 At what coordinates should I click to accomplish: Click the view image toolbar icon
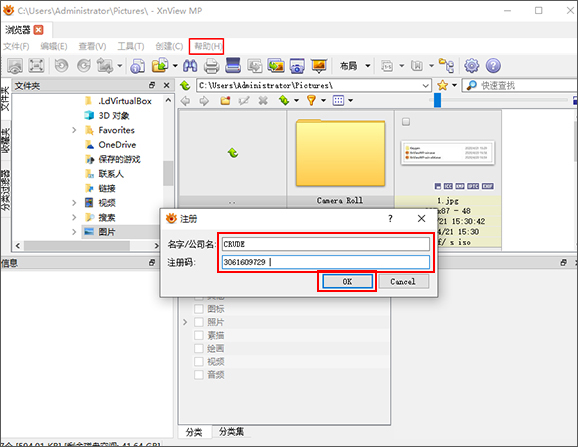(15, 66)
